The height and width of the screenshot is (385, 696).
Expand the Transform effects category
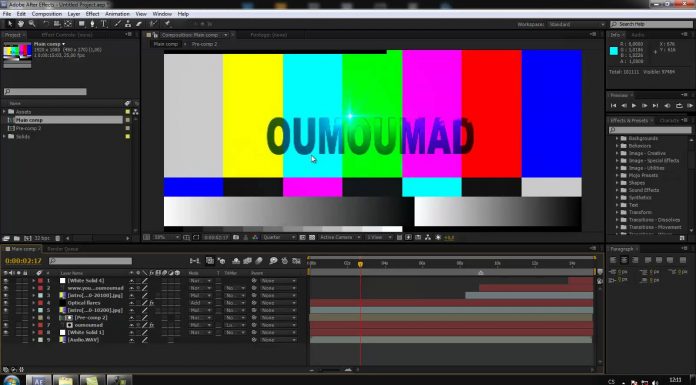(x=617, y=212)
